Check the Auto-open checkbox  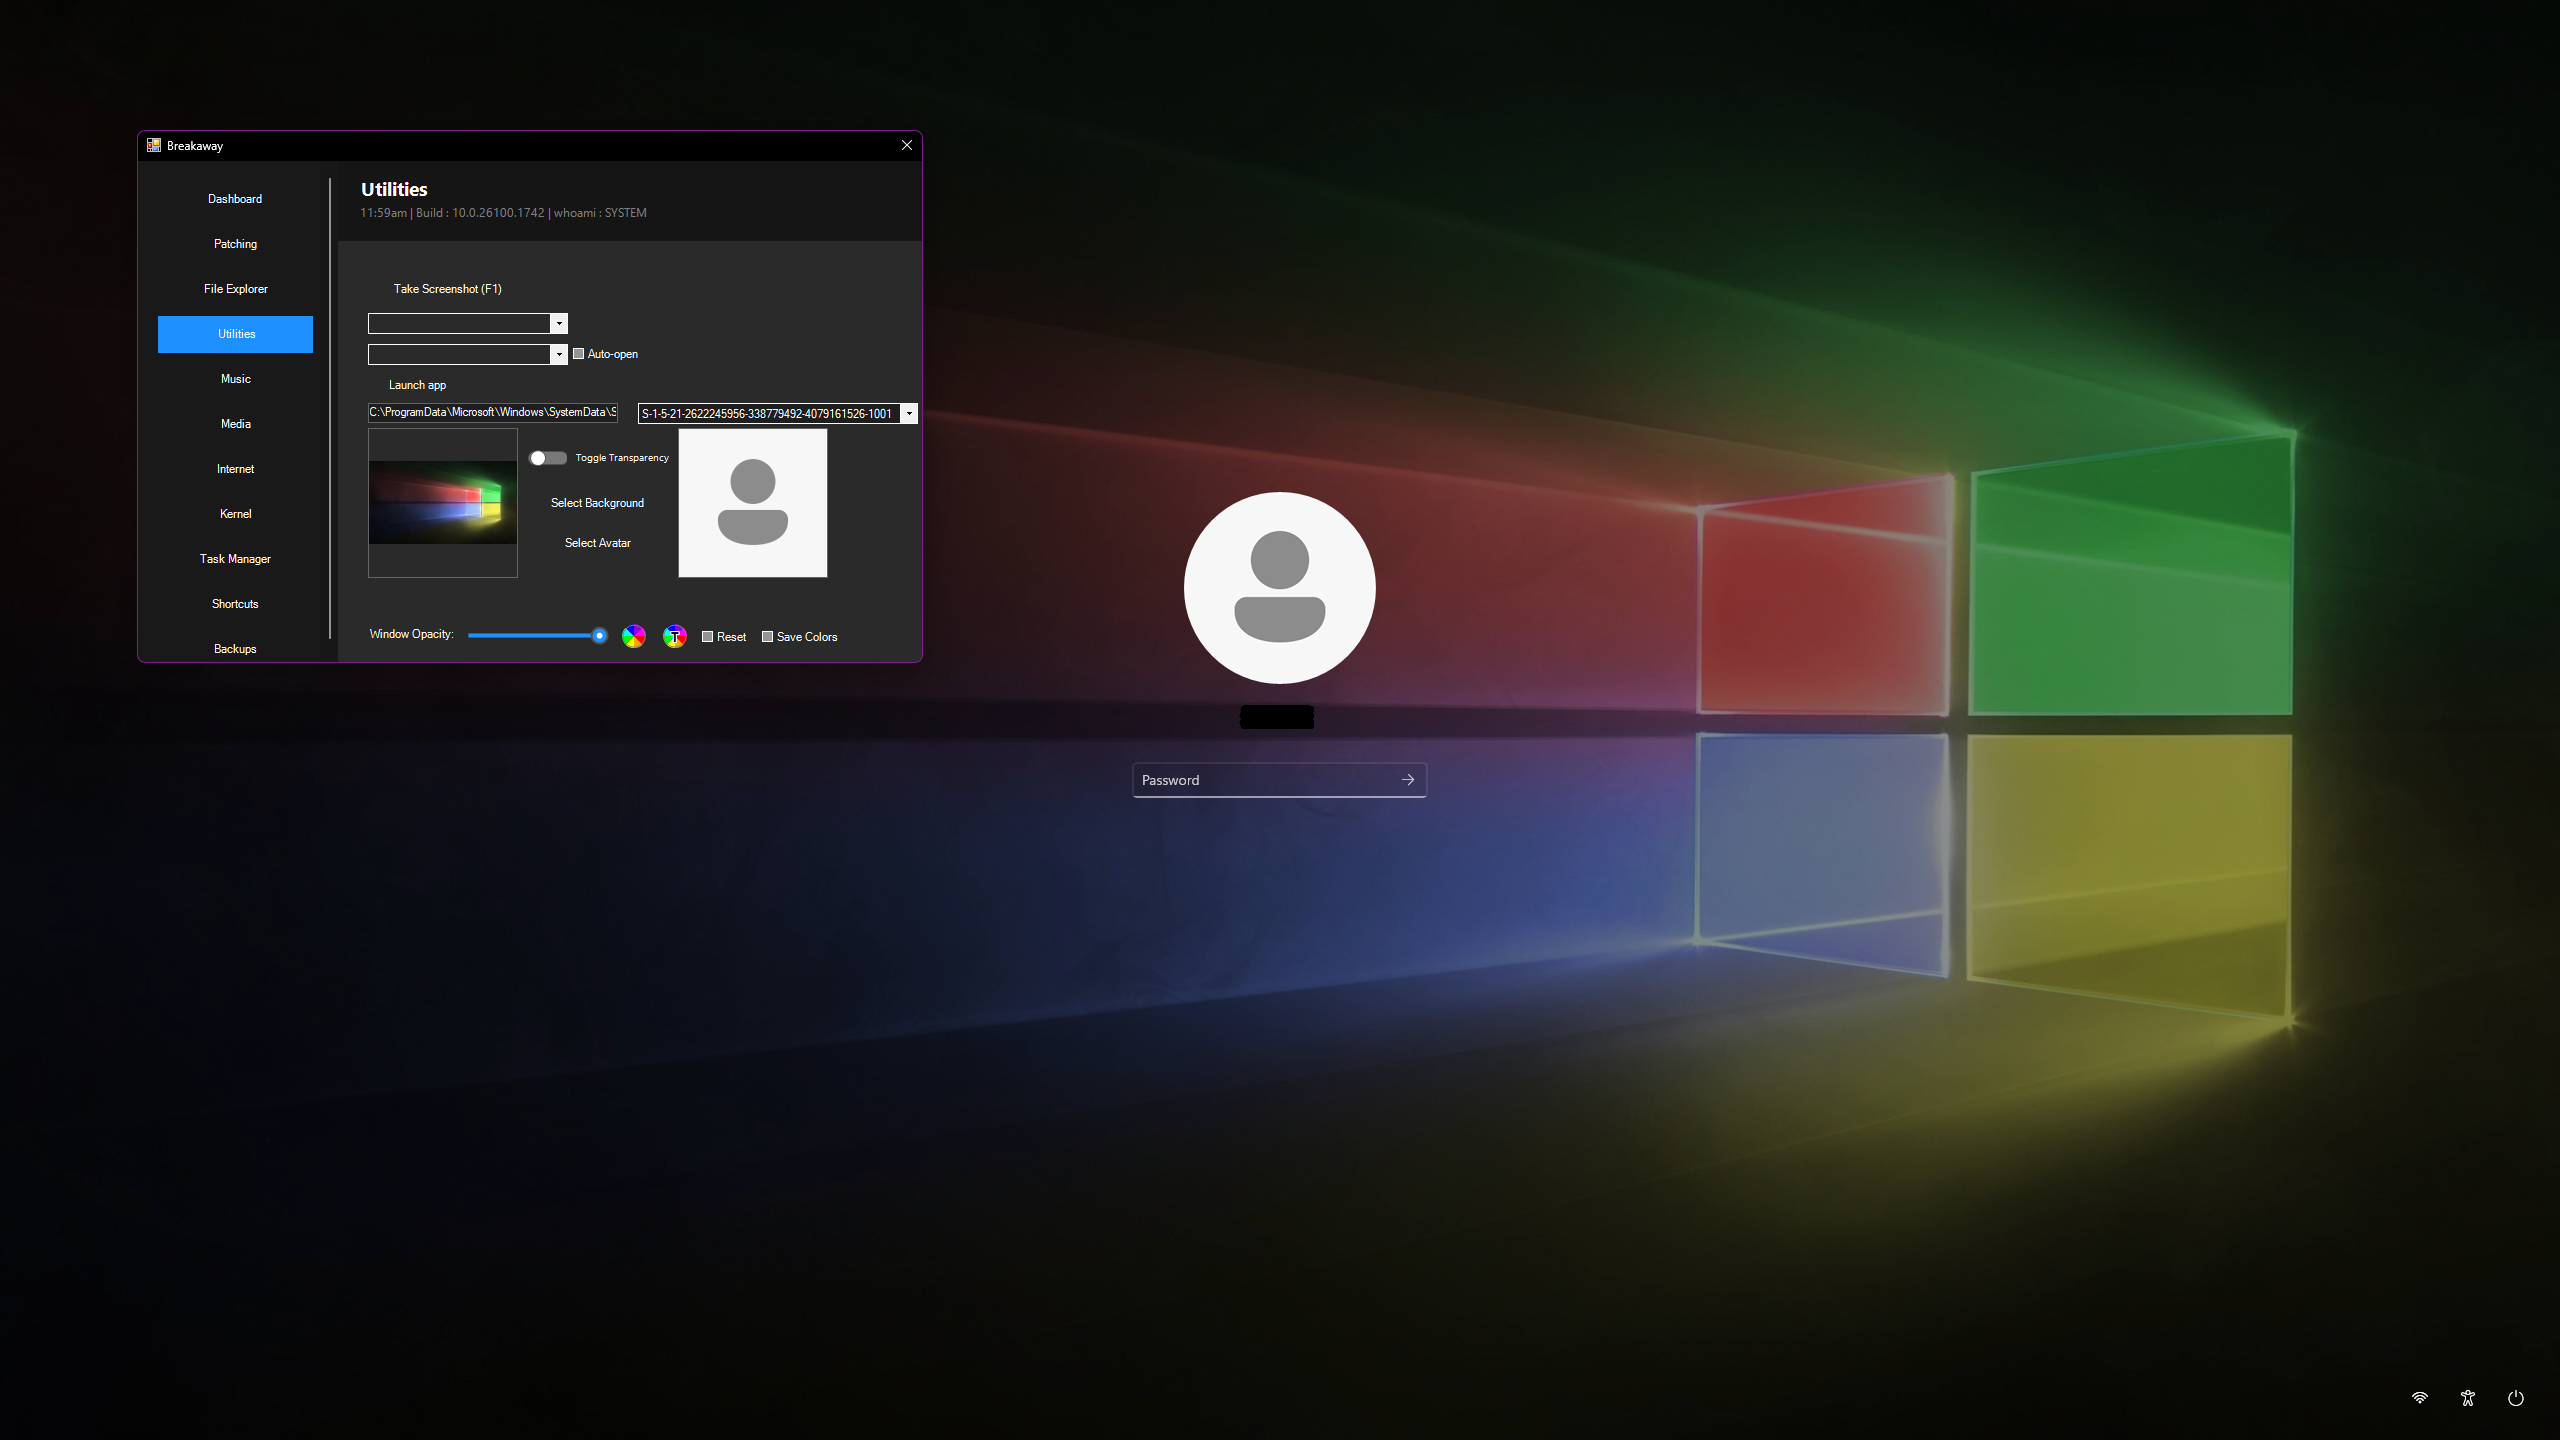point(578,354)
